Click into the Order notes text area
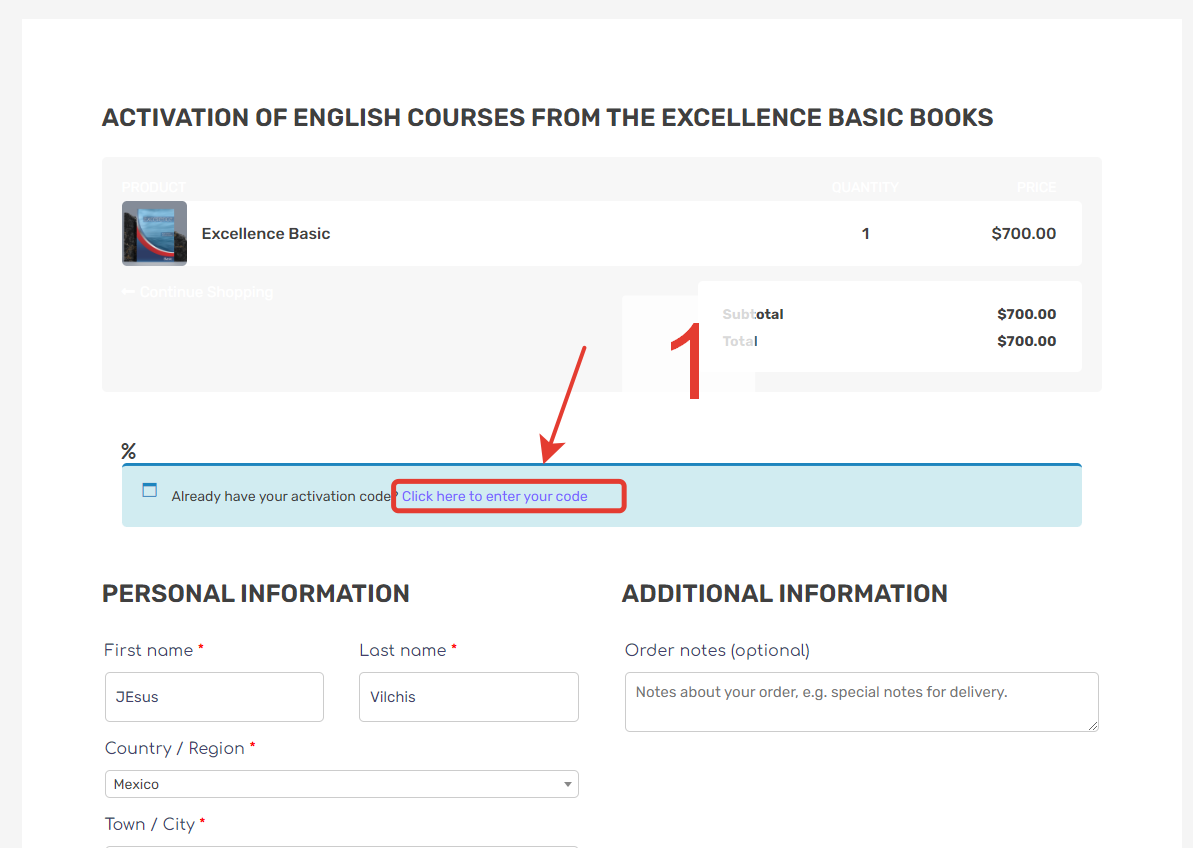Image resolution: width=1193 pixels, height=848 pixels. point(861,701)
